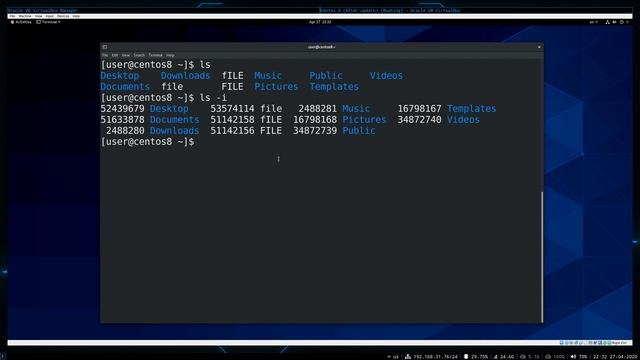Click the volume icon in GNOME top bar
640x360 pixels.
coord(614,22)
